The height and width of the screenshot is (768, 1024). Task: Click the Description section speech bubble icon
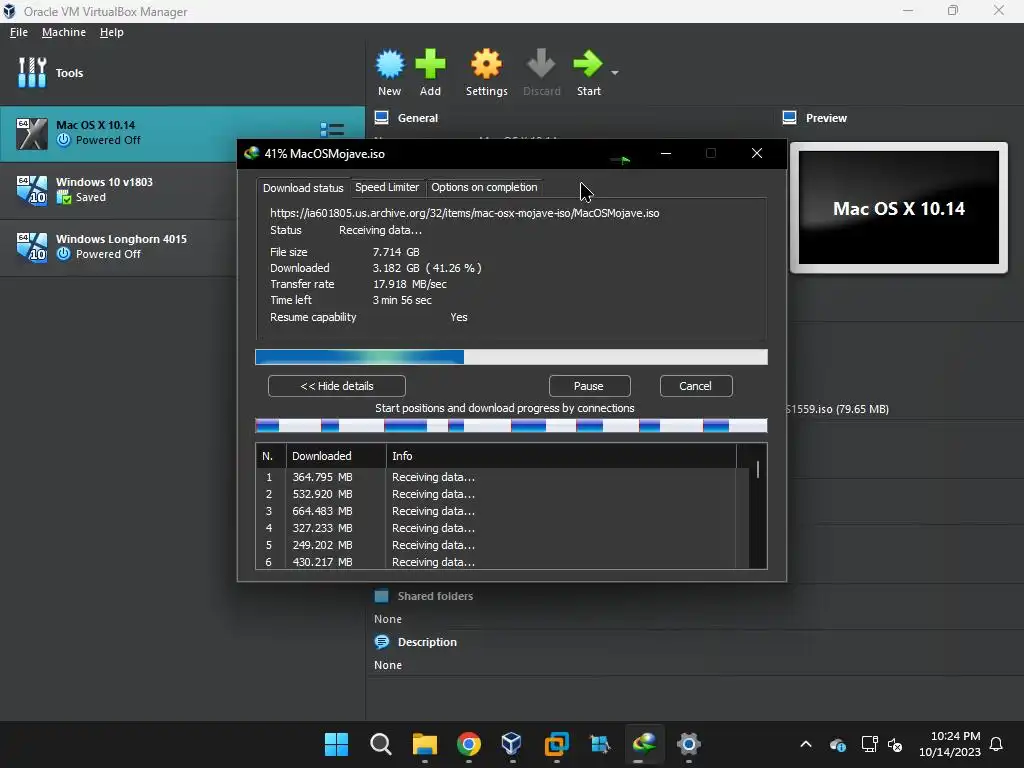click(x=381, y=642)
